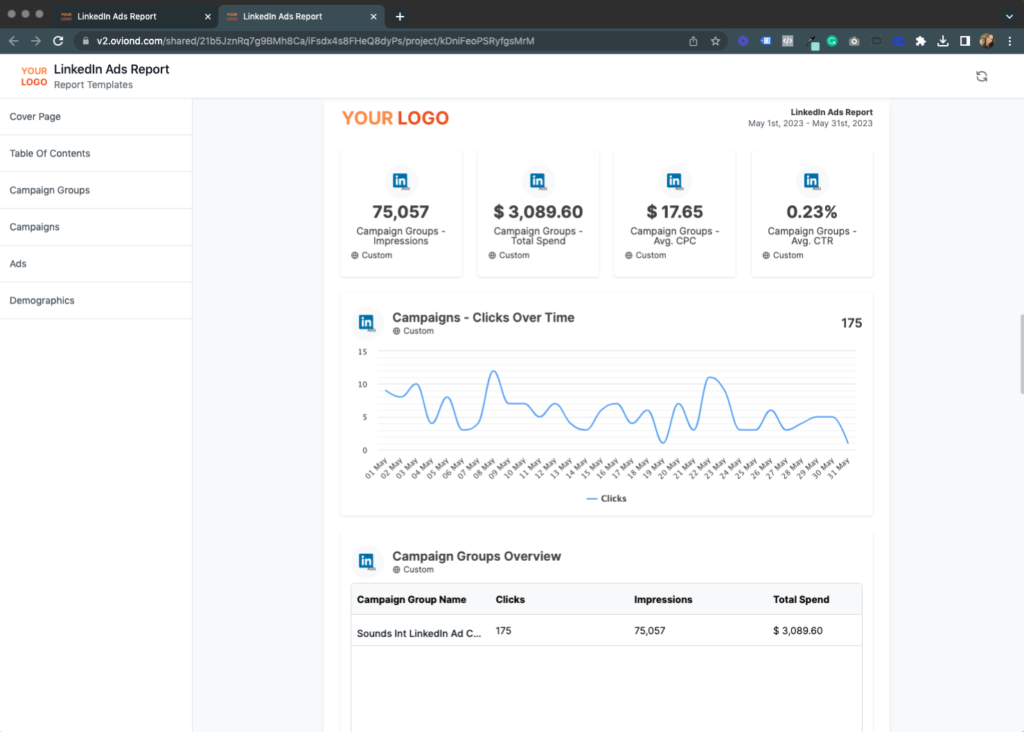Go back to the previous page
Viewport: 1024px width, 732px height.
tap(14, 41)
